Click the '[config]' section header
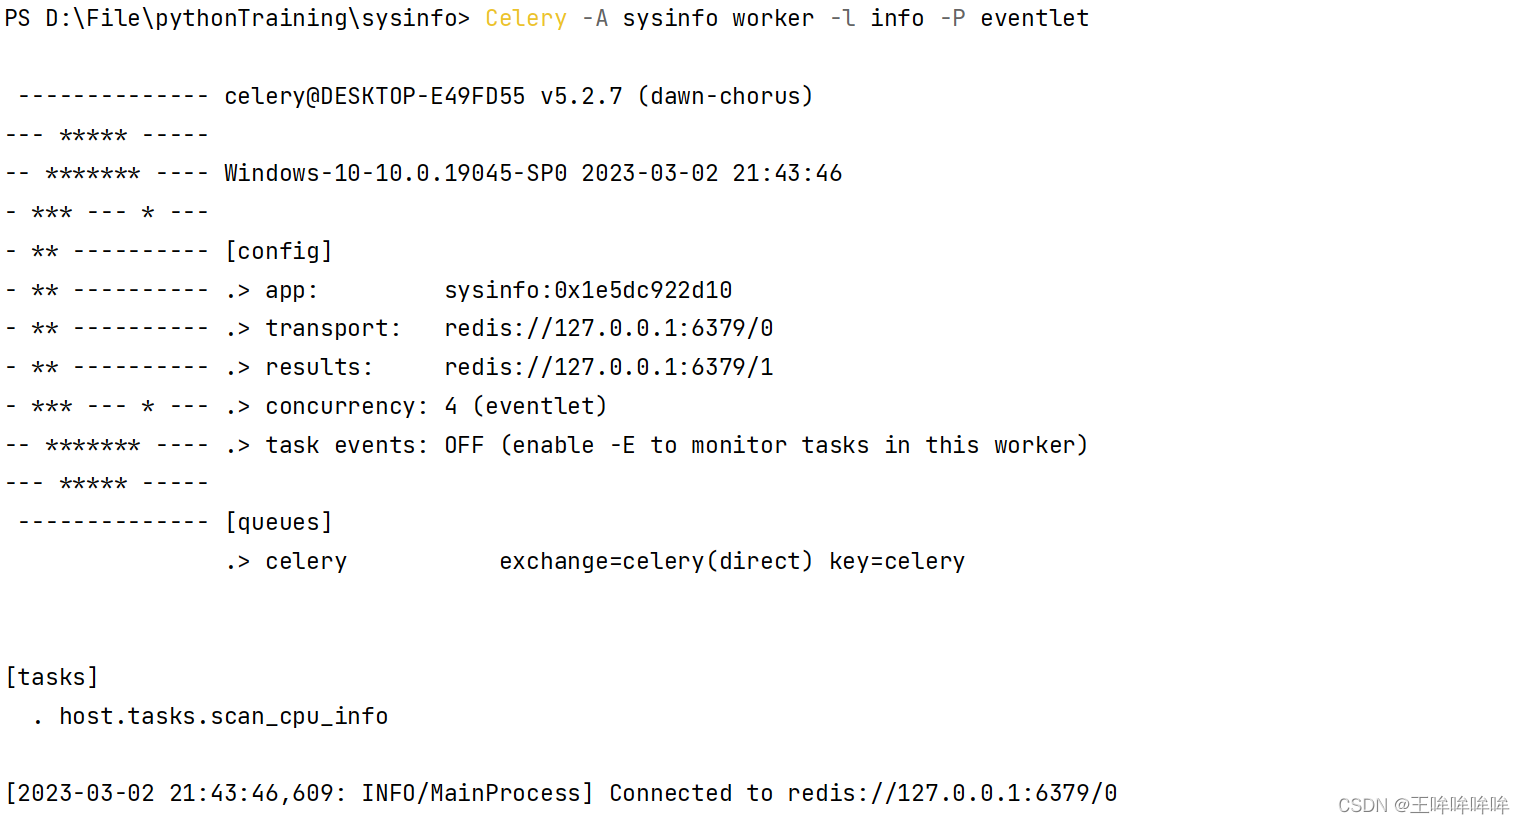This screenshot has height=824, width=1525. 278,251
